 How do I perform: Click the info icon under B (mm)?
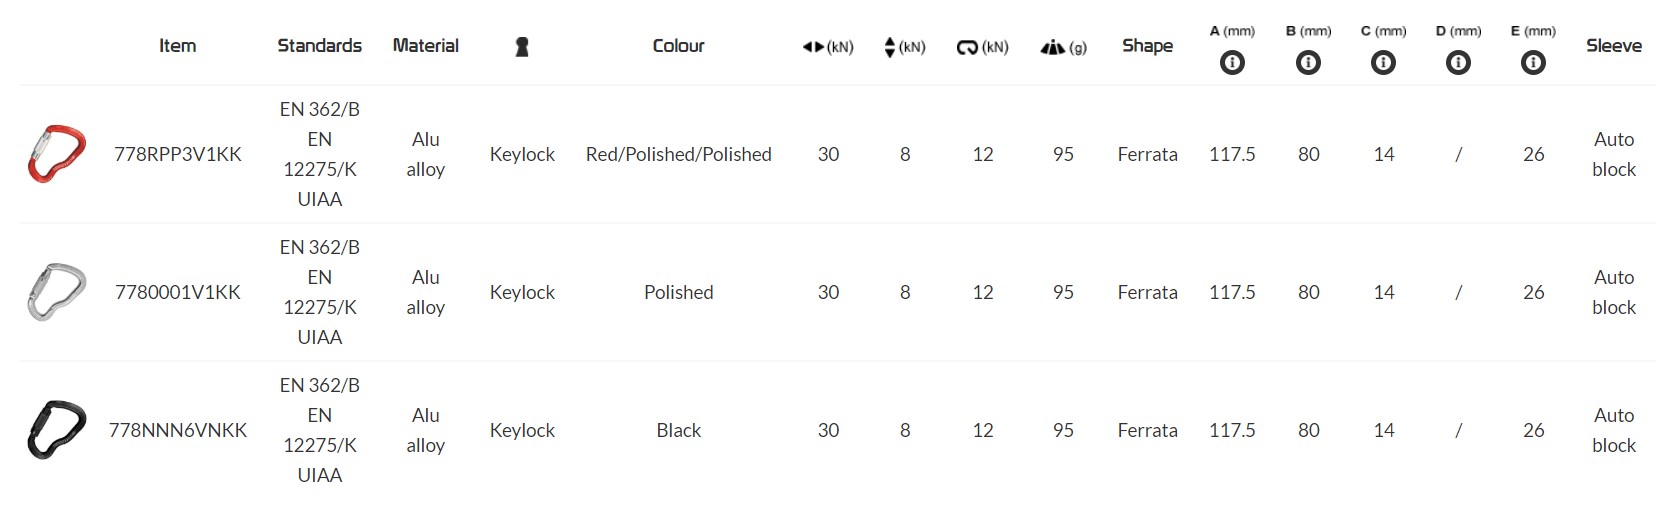(x=1308, y=63)
